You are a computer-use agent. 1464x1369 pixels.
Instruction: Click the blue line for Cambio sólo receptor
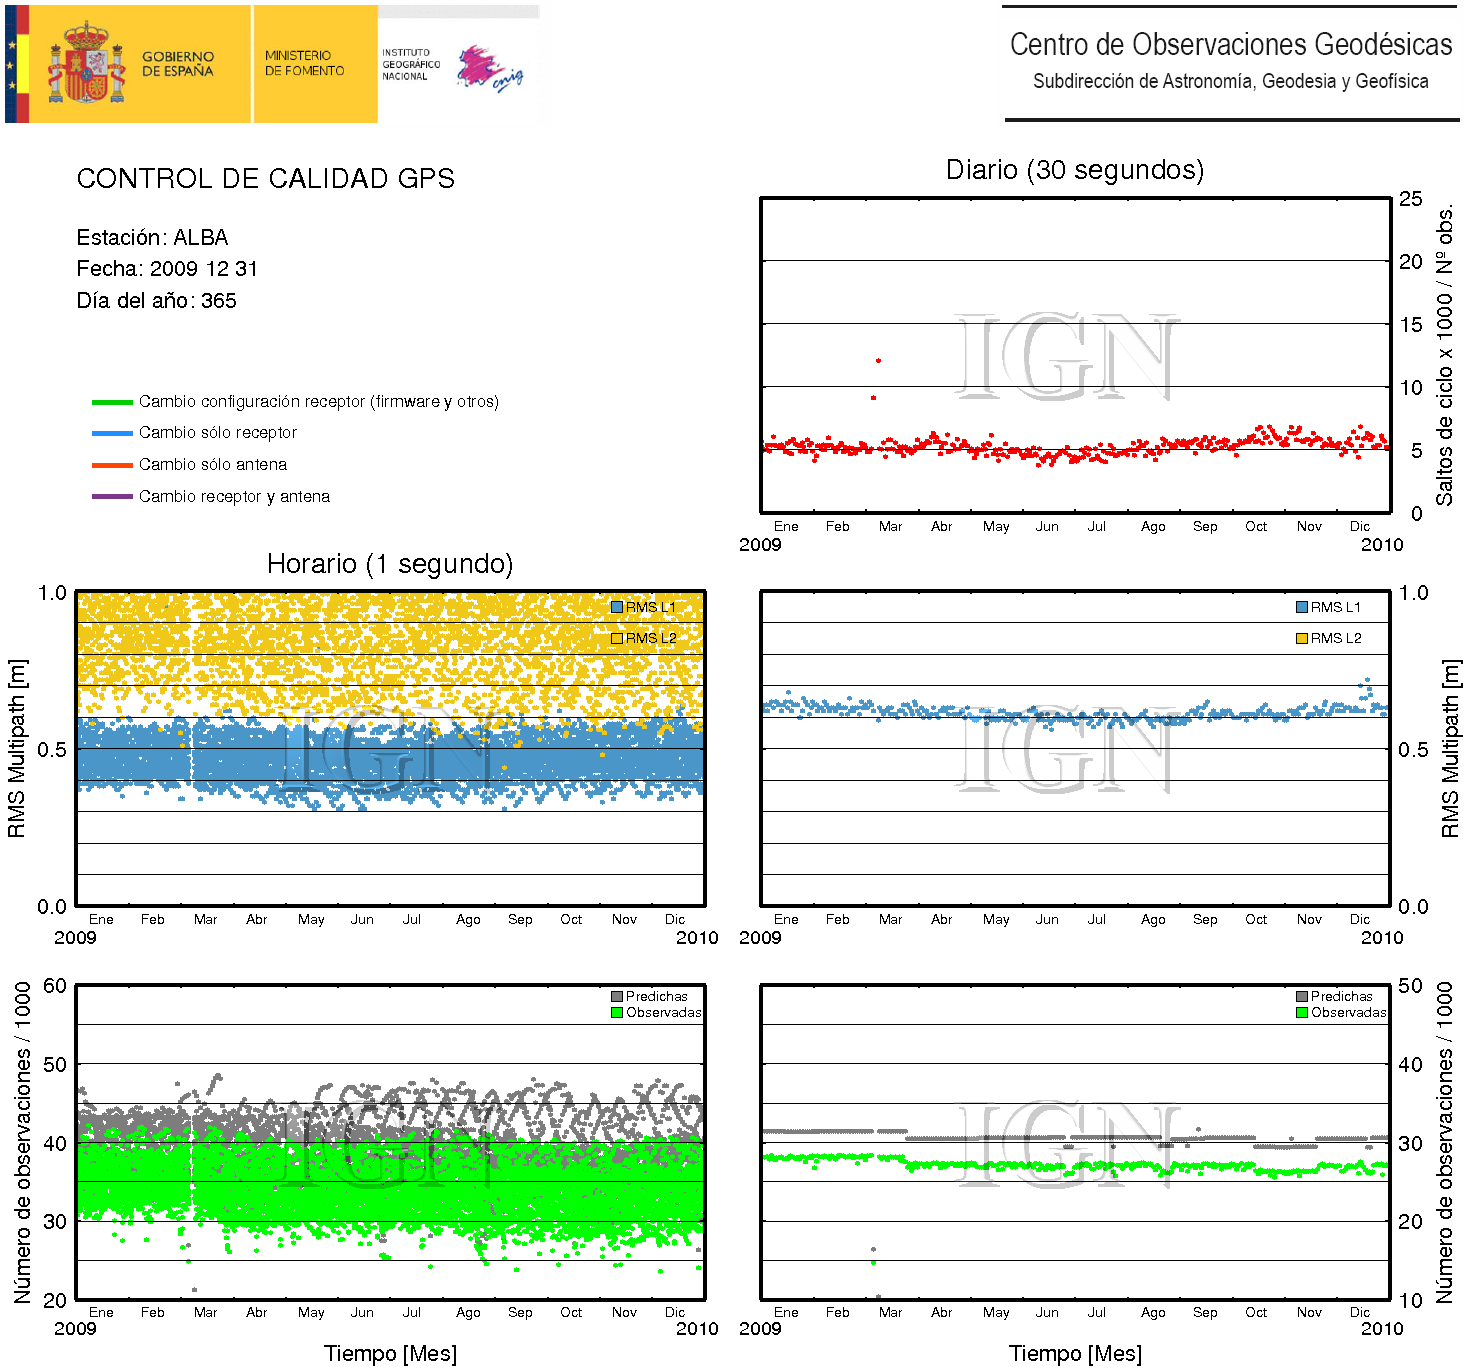coord(112,433)
